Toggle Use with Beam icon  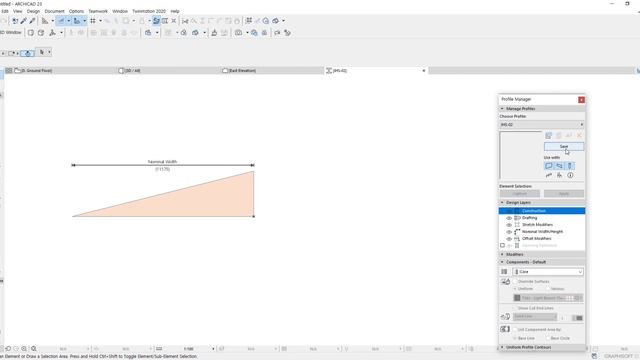tap(560, 166)
